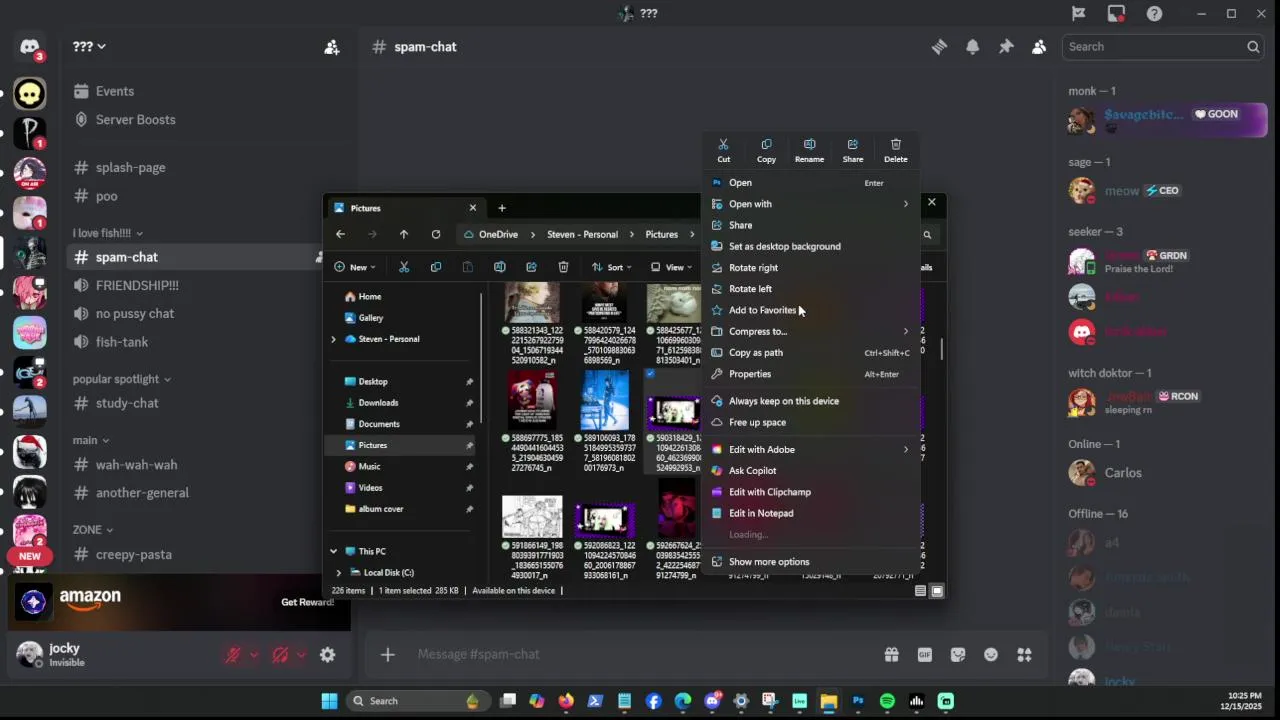Viewport: 1280px width, 720px height.
Task: Open Discord user settings gear
Action: click(327, 655)
